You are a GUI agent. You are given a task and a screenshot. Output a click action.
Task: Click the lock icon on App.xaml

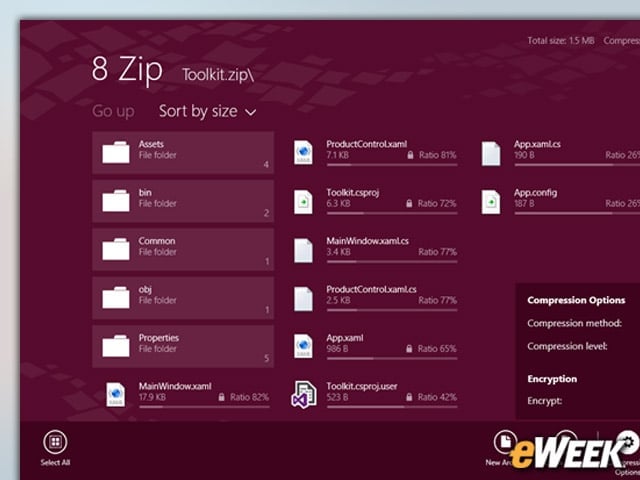tap(409, 349)
